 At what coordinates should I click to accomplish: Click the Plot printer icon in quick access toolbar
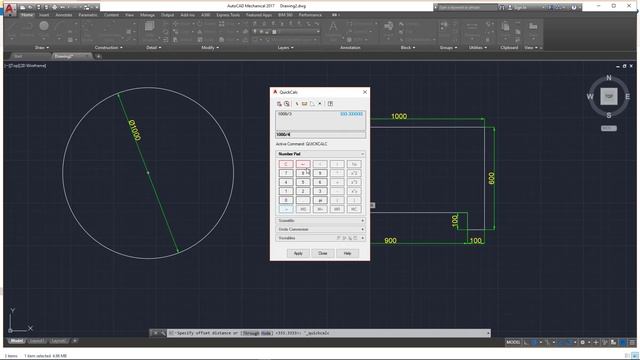point(54,7)
